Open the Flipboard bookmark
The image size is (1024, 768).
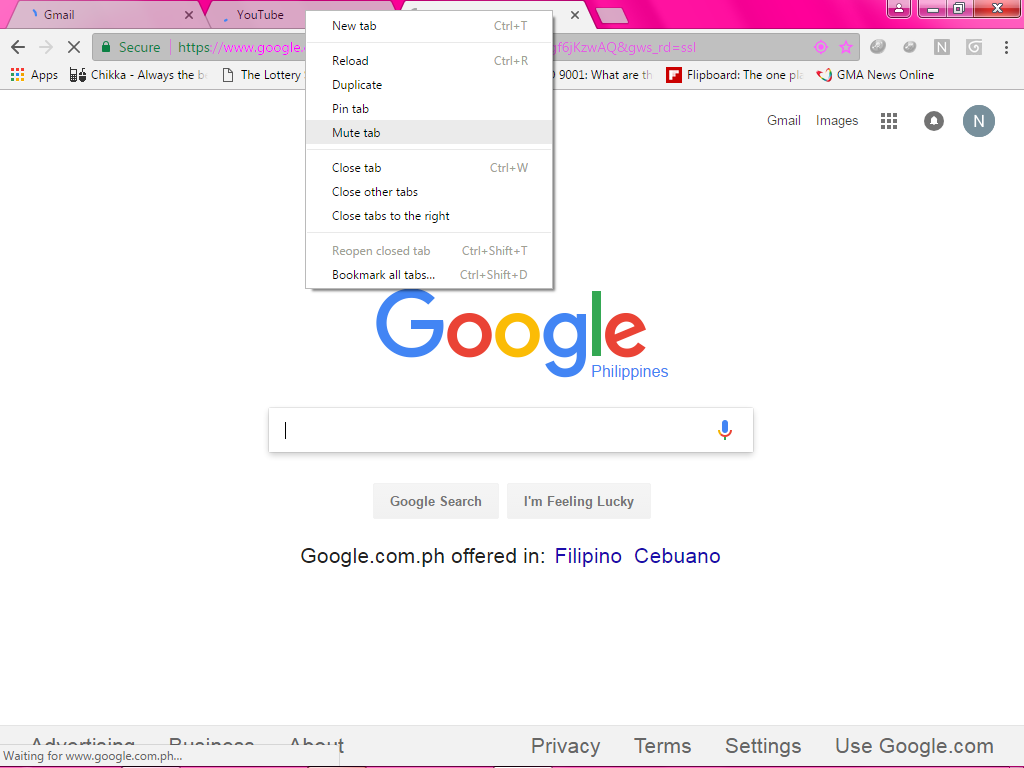coord(735,74)
